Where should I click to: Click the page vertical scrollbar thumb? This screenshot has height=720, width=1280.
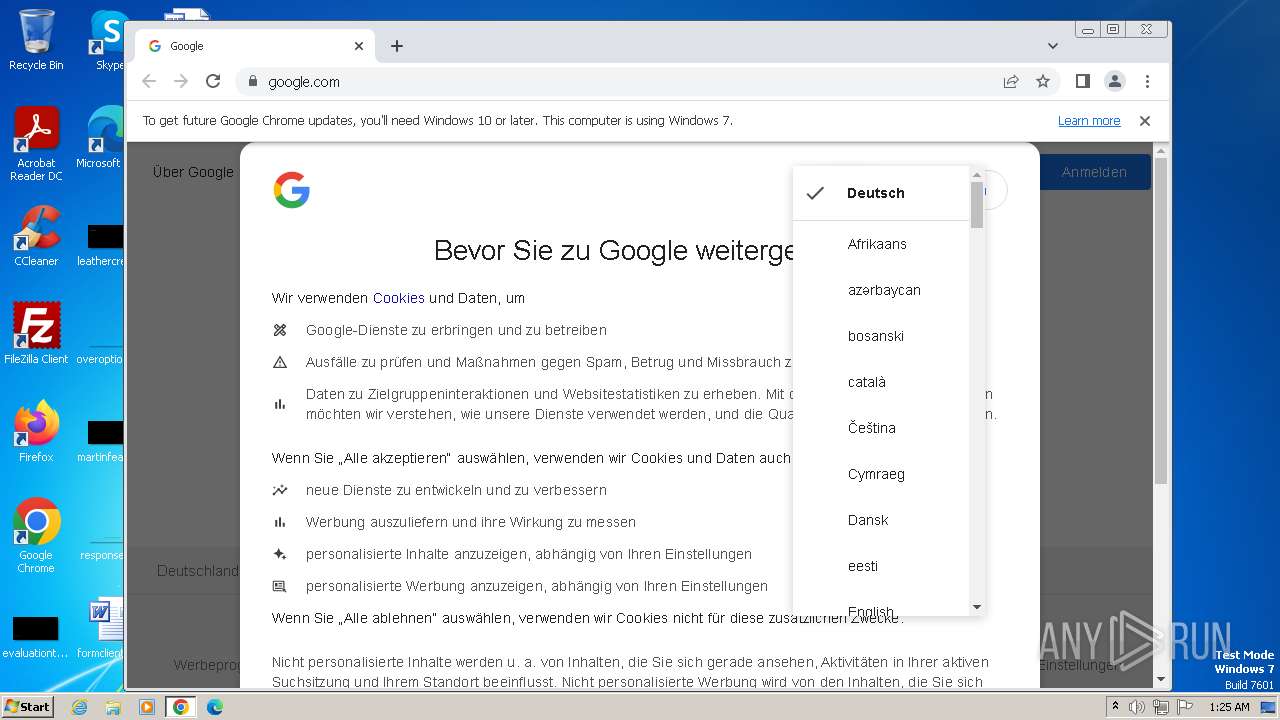click(1160, 320)
